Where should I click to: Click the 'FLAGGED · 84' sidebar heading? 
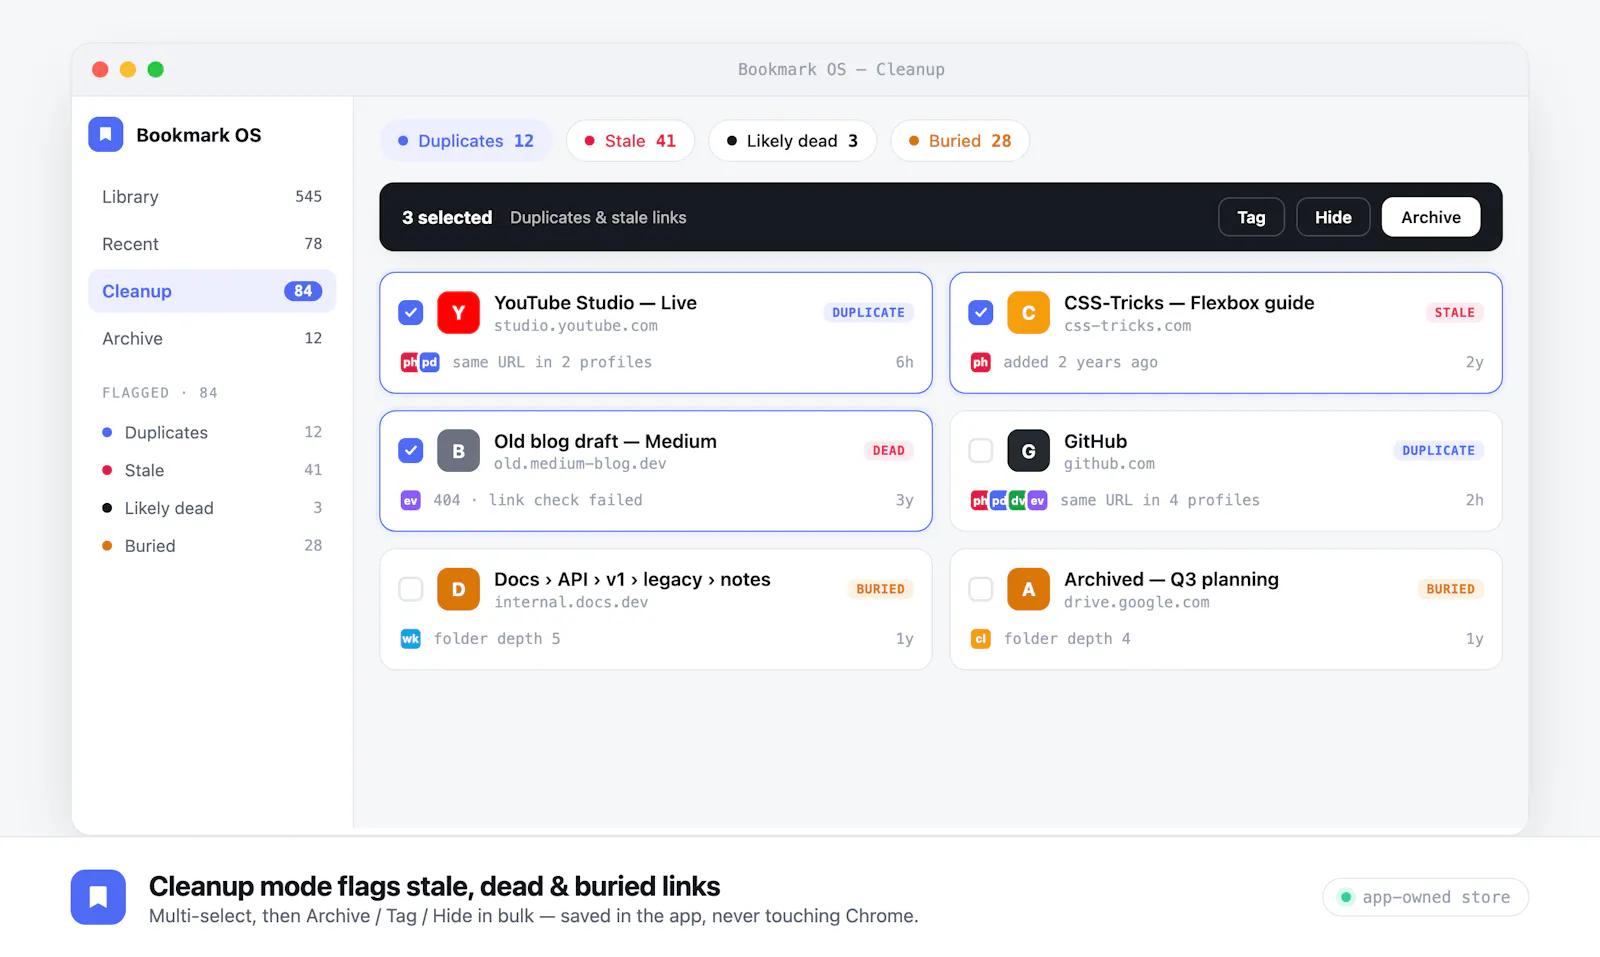pyautogui.click(x=160, y=393)
